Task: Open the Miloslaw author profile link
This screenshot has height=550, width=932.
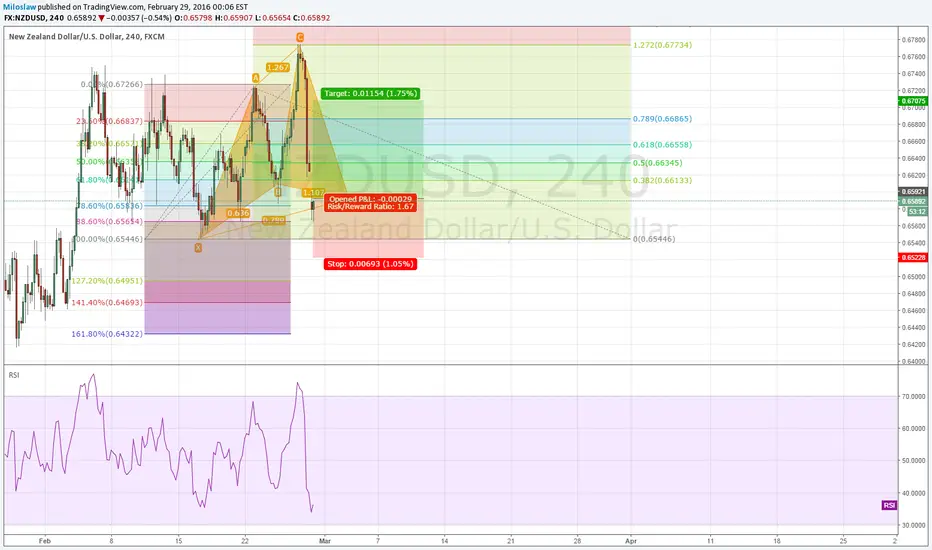Action: [x=20, y=7]
